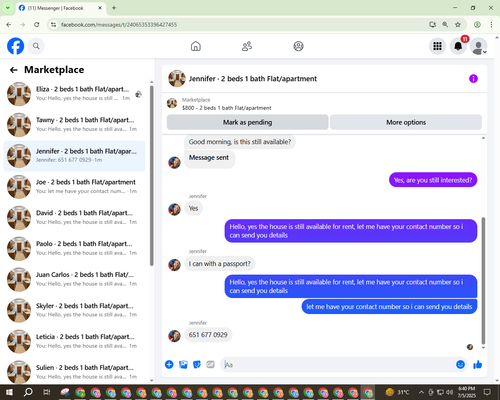
Task: Attach a photo using image icon
Action: (183, 365)
